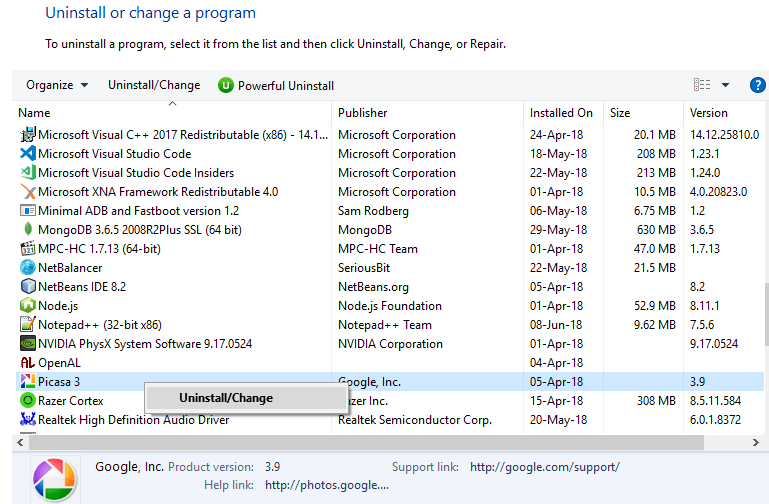Viewport: 769px width, 504px height.
Task: Sort by the Name column header
Action: pos(172,113)
